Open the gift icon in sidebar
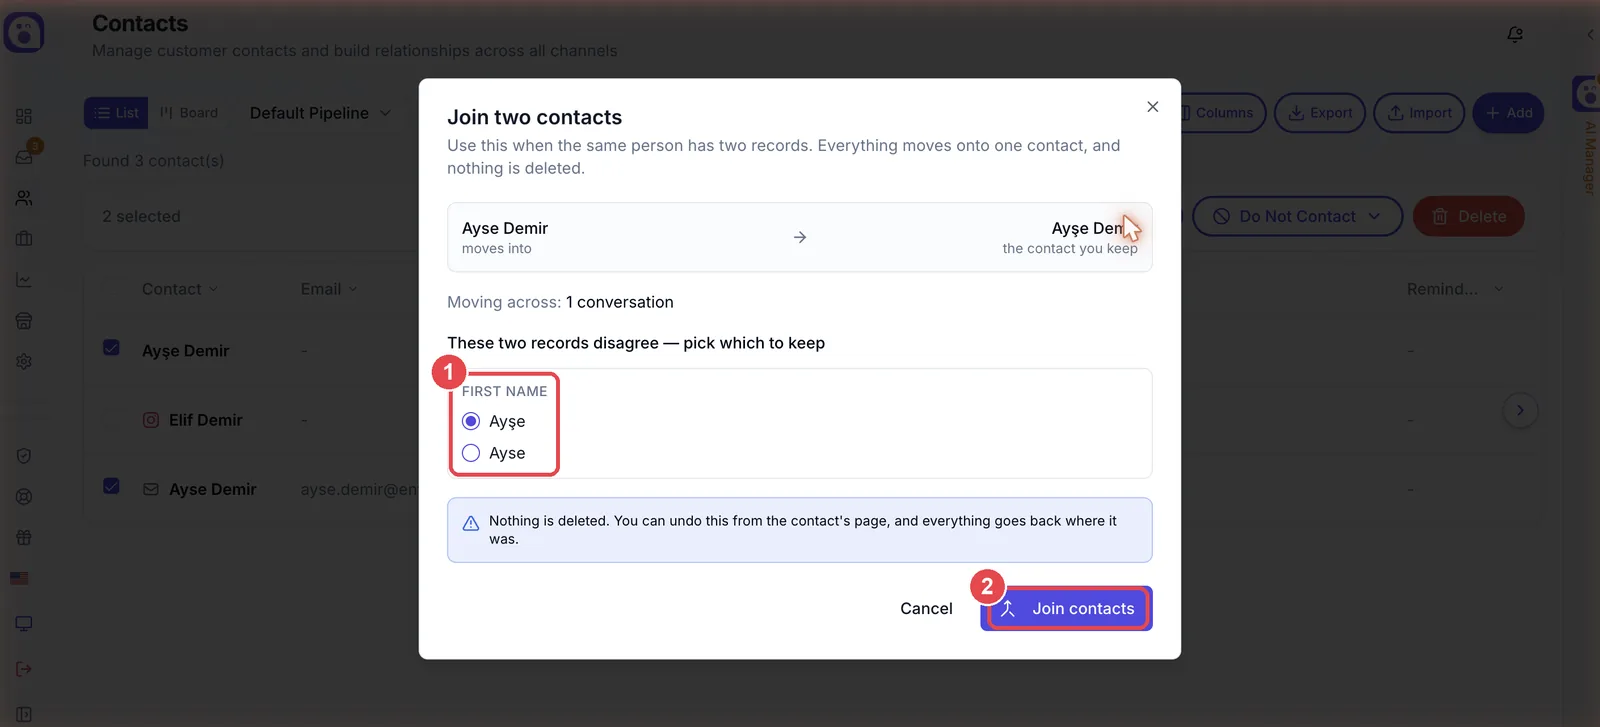1600x727 pixels. coord(24,538)
